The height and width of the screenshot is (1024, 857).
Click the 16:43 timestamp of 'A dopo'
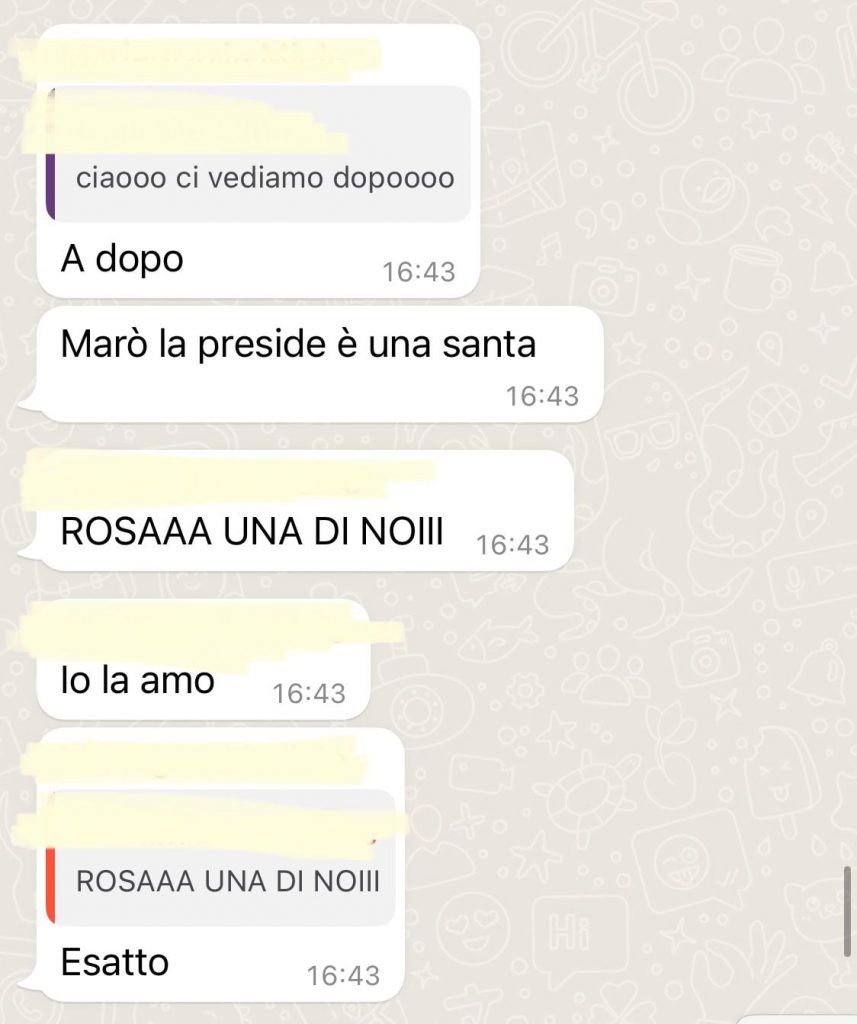[x=418, y=272]
